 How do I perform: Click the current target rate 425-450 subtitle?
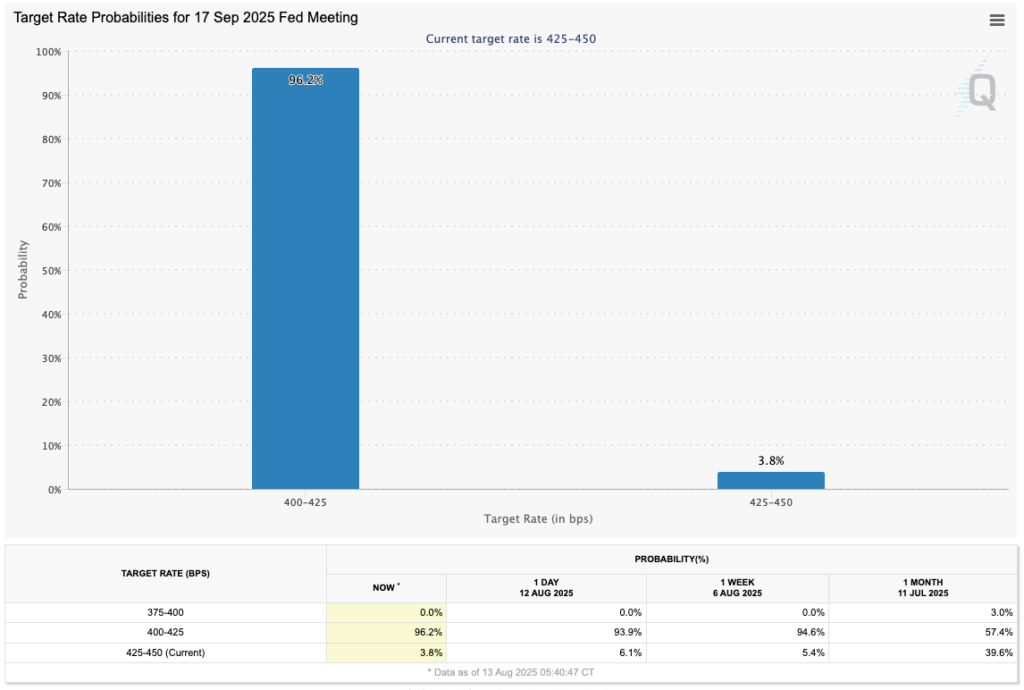tap(511, 39)
